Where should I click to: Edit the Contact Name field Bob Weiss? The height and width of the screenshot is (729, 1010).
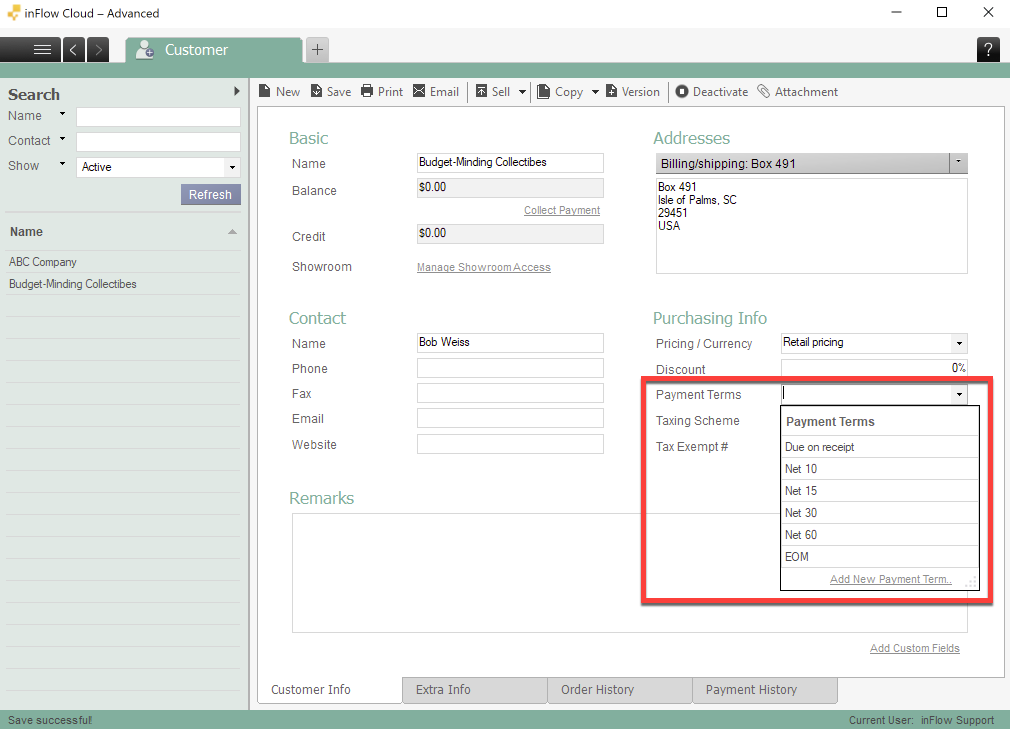tap(510, 343)
